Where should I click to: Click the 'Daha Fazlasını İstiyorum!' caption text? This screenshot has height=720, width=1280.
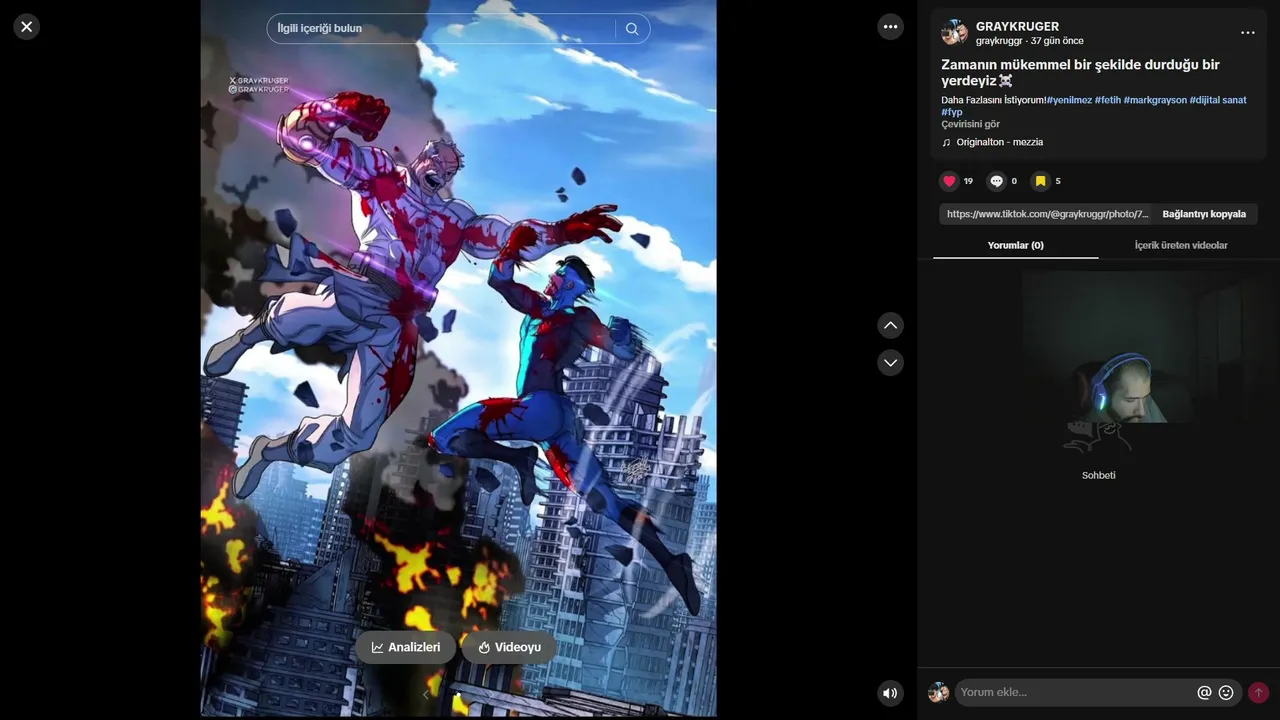pos(993,100)
